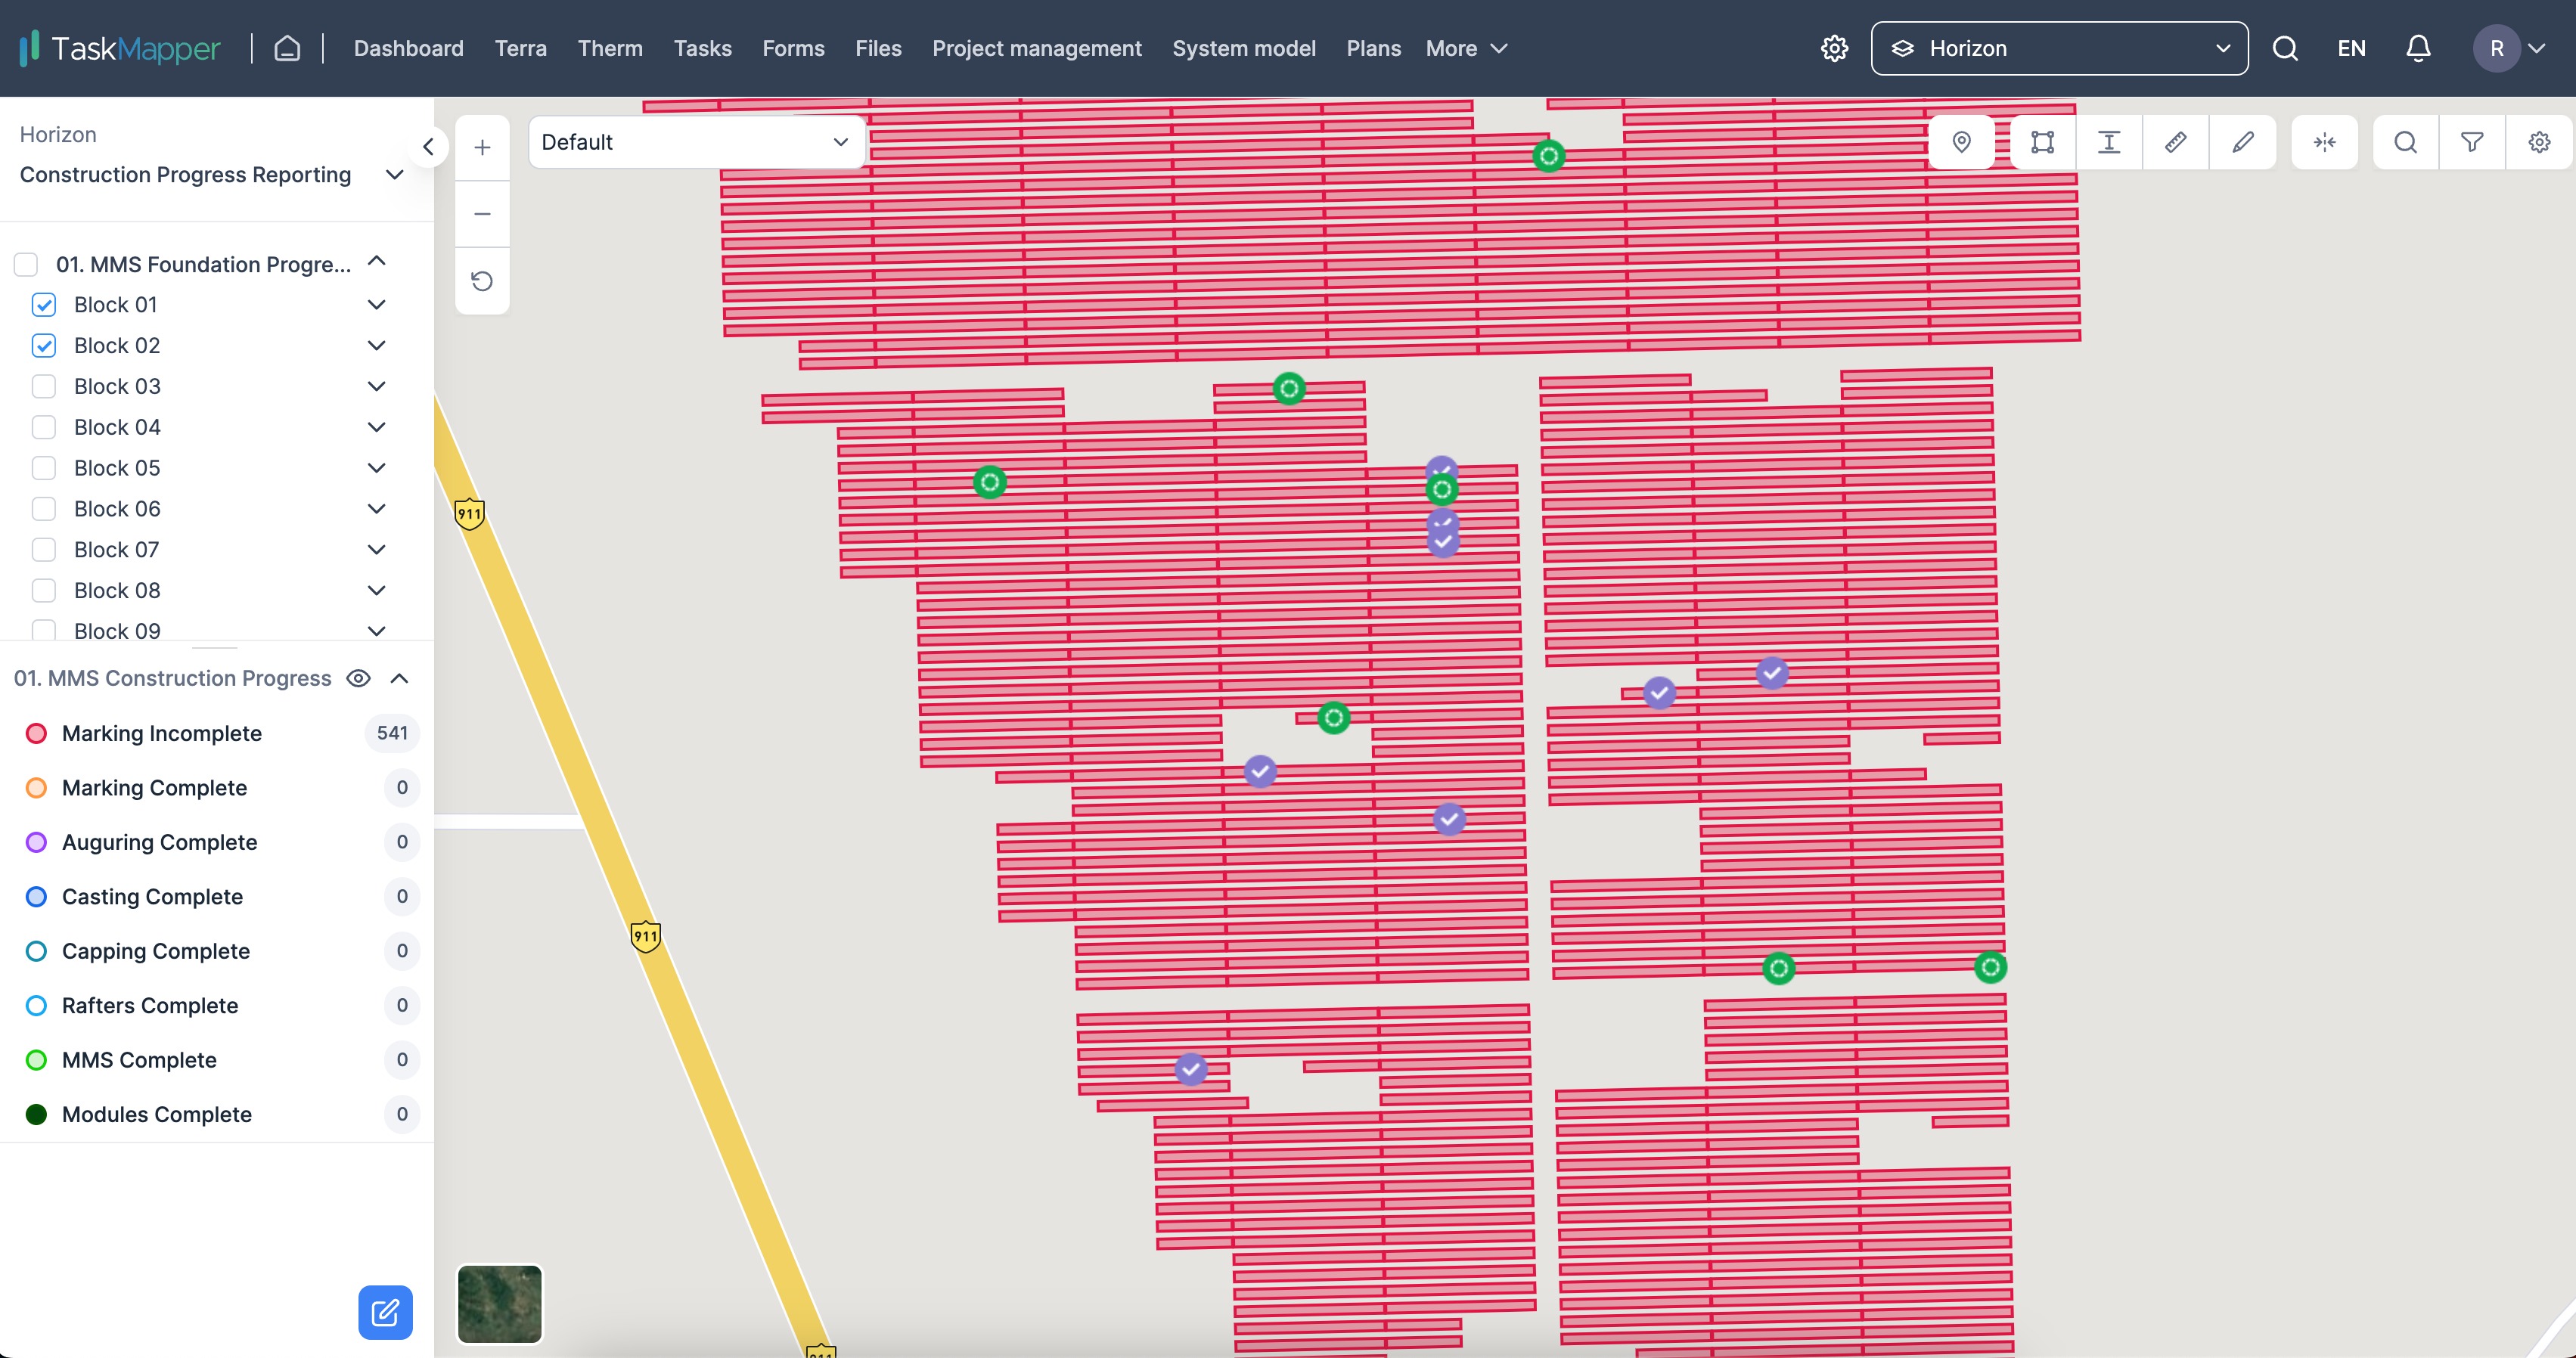Click the 541 count badge
The height and width of the screenshot is (1358, 2576).
[x=392, y=733]
